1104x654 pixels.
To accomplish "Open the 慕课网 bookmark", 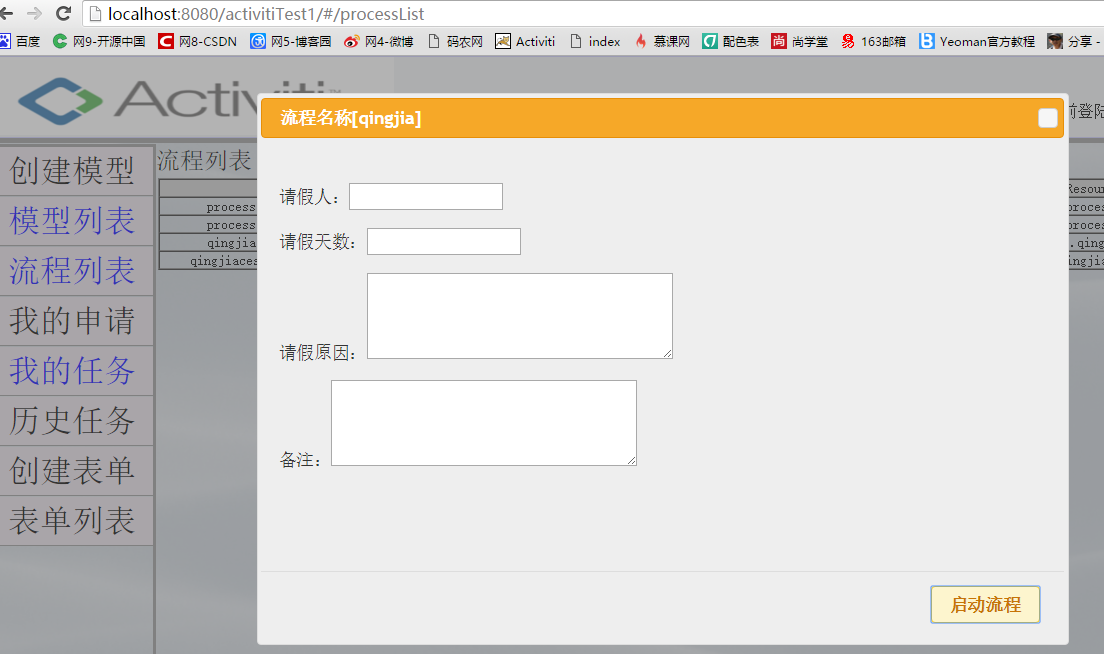I will (x=662, y=42).
